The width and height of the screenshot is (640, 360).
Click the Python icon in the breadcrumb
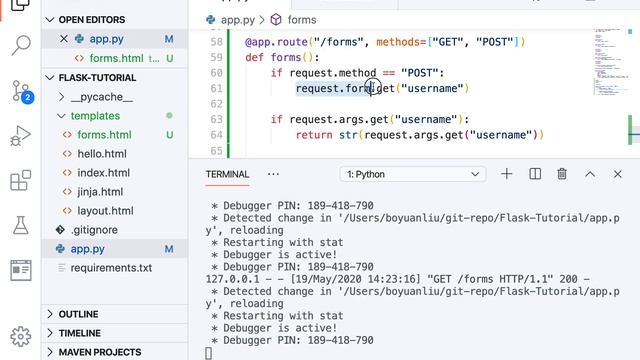coord(211,20)
